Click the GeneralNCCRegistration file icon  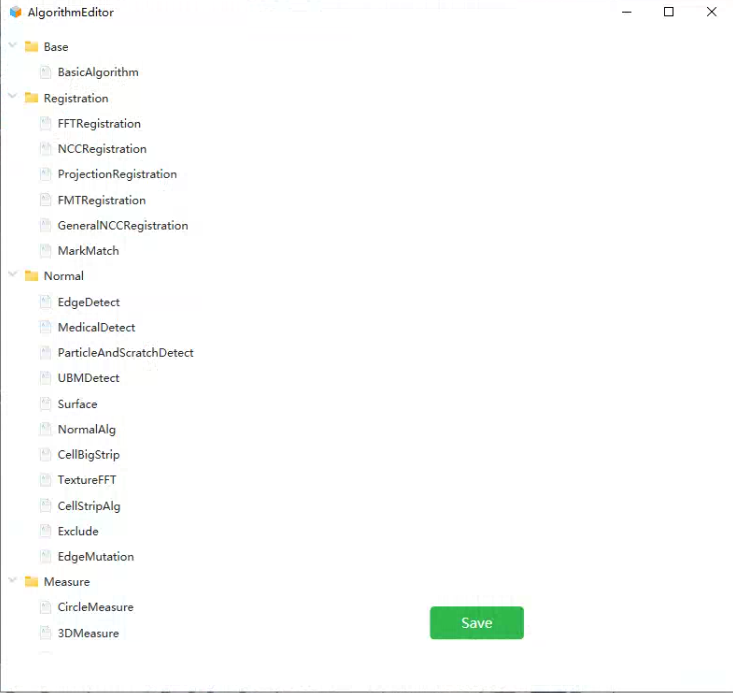click(x=45, y=225)
